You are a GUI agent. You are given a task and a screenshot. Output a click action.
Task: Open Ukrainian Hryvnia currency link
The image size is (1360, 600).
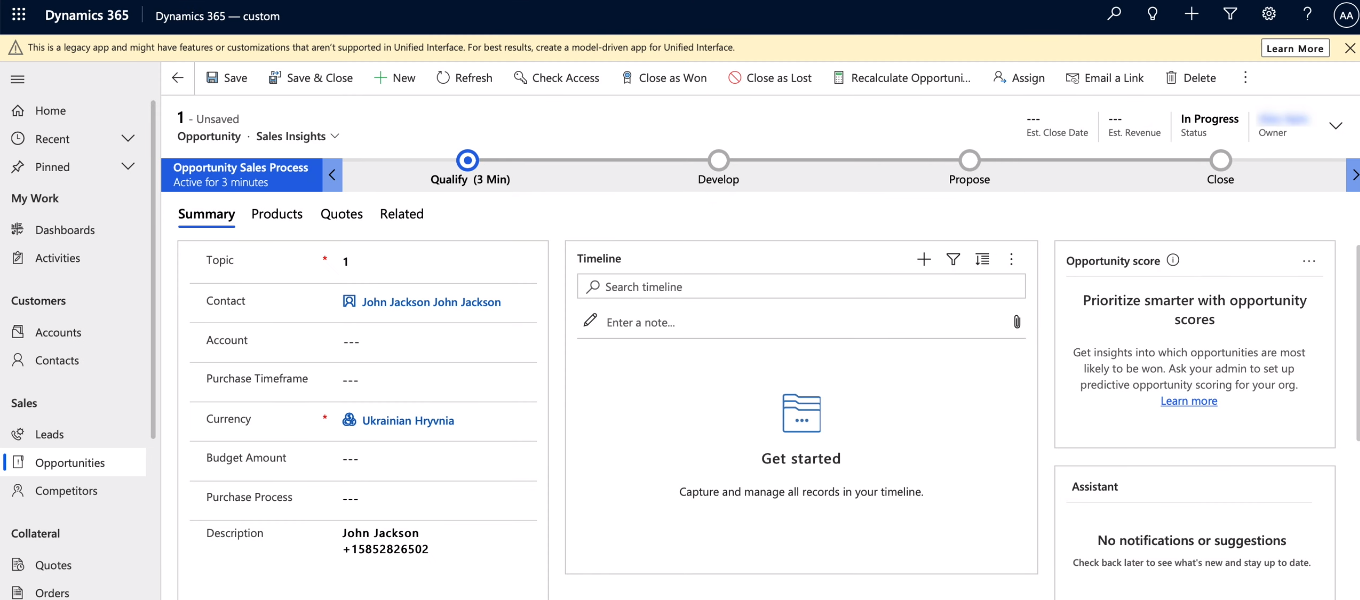[408, 421]
